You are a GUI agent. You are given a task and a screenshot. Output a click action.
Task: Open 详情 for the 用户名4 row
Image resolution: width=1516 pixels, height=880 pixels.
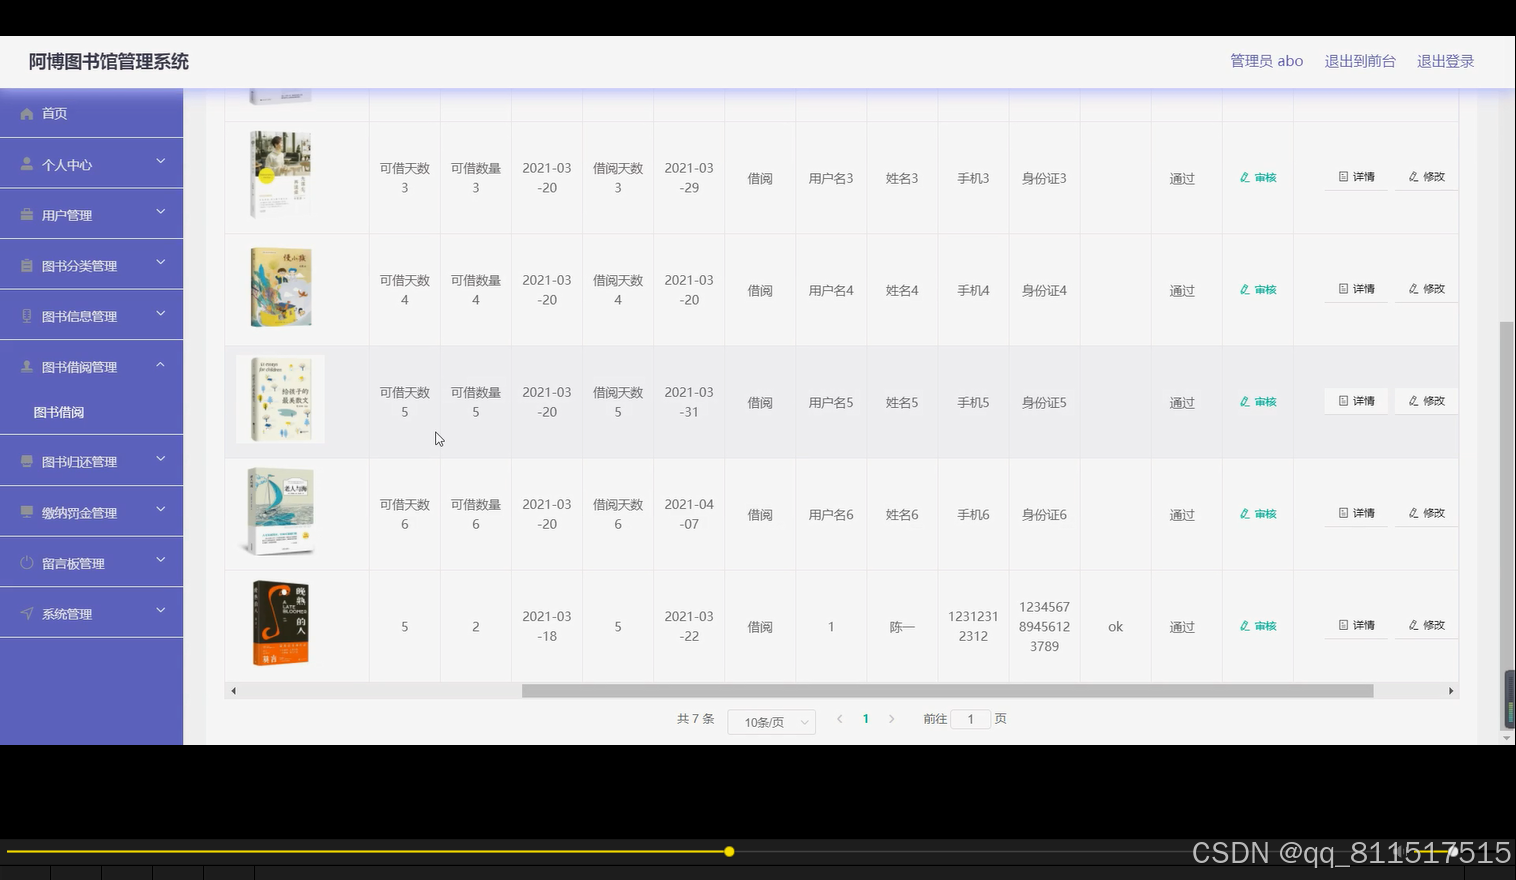pos(1356,289)
